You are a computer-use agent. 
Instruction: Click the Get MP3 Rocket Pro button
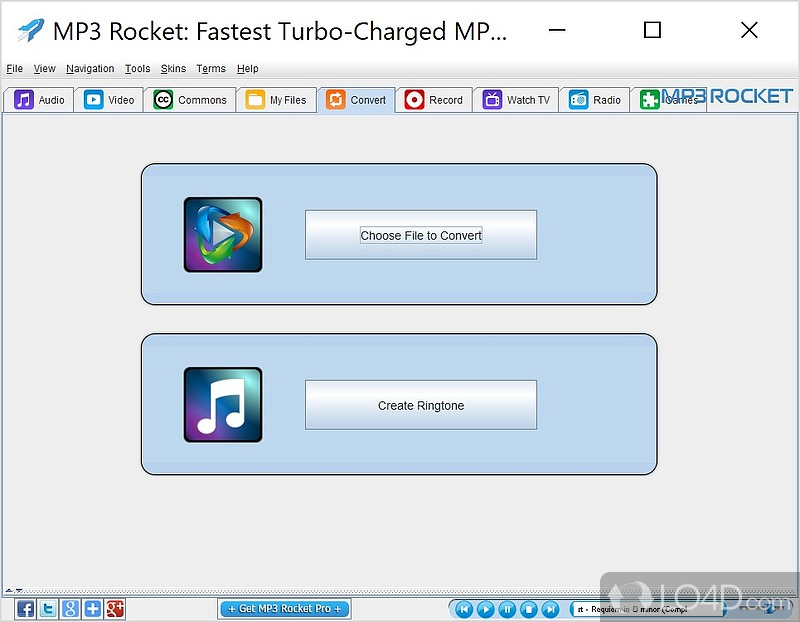click(285, 609)
